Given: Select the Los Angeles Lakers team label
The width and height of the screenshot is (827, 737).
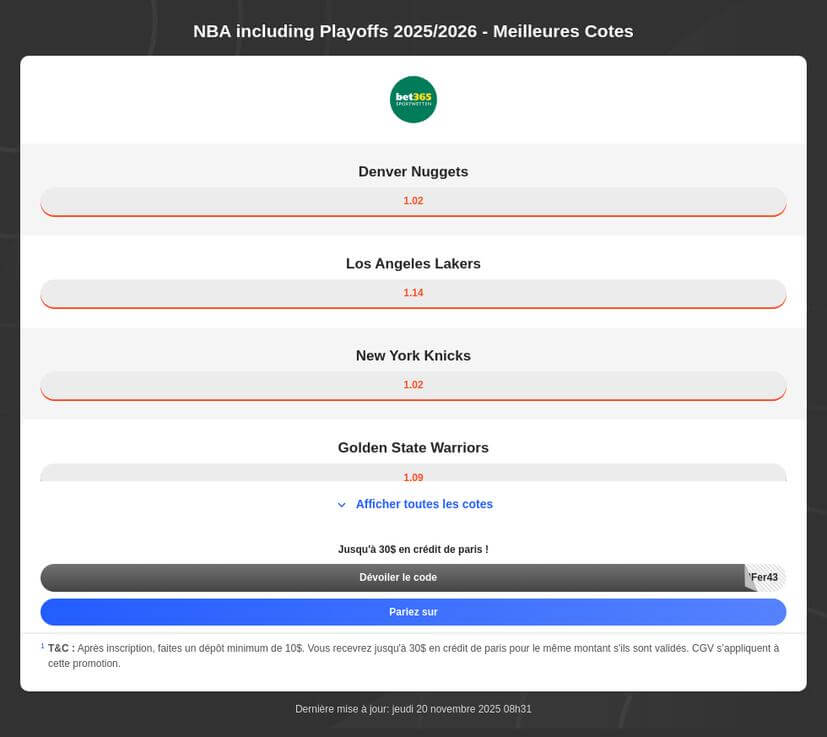Looking at the screenshot, I should 413,263.
